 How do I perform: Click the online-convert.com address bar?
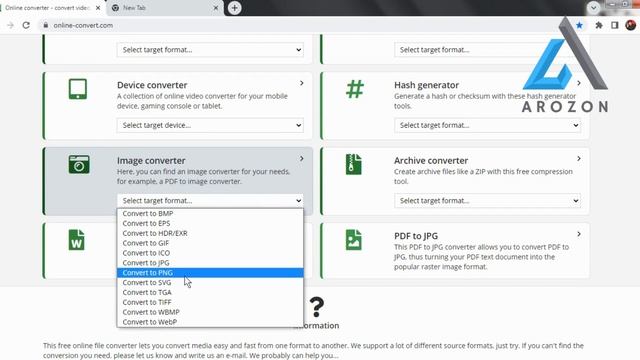coord(302,25)
